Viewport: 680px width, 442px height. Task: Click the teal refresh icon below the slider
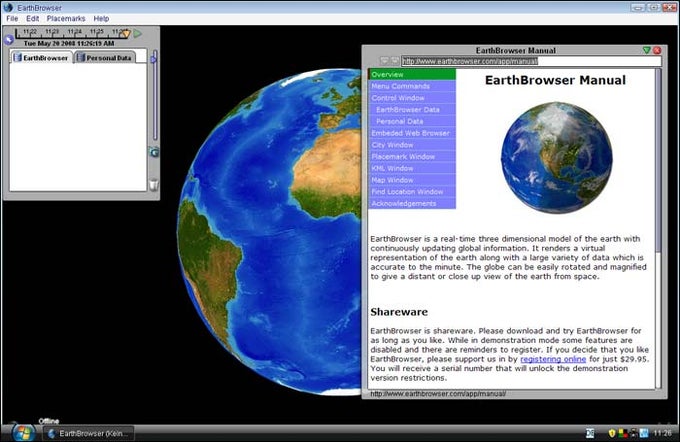[154, 152]
